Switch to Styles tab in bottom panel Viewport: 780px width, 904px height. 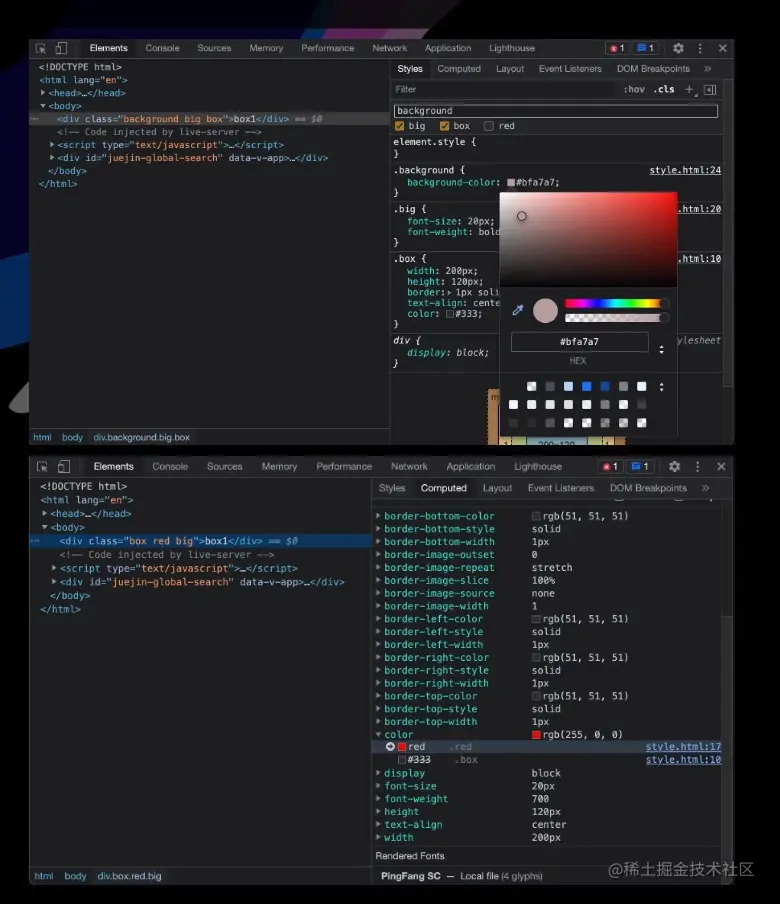[392, 488]
